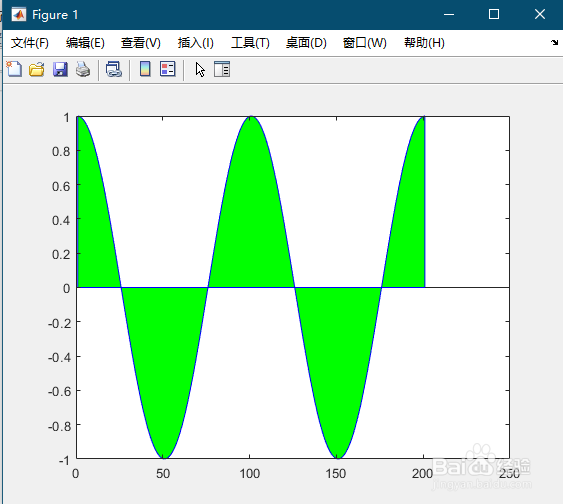The image size is (563, 504).
Task: Open the 帮助(H) menu
Action: pos(424,43)
